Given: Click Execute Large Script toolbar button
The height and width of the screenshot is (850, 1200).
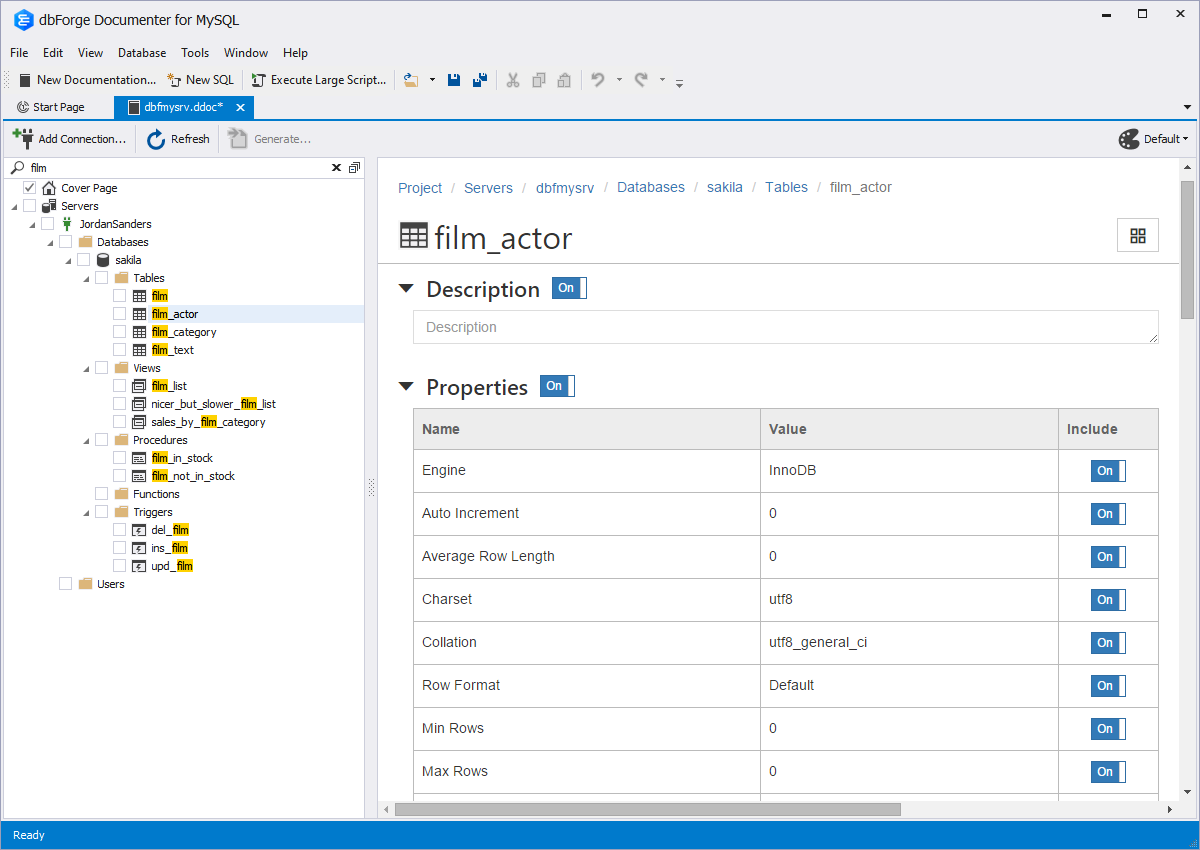Looking at the screenshot, I should coord(319,80).
